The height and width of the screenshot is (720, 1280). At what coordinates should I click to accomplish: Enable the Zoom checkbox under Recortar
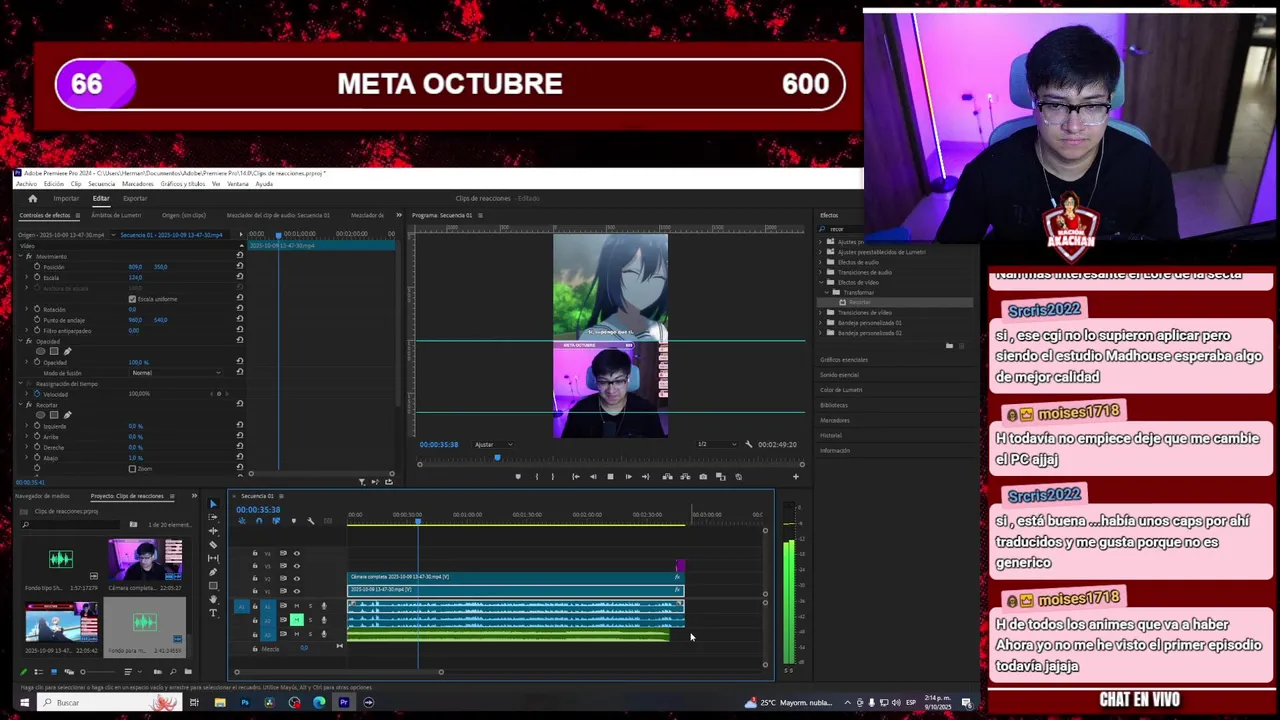pyautogui.click(x=132, y=469)
